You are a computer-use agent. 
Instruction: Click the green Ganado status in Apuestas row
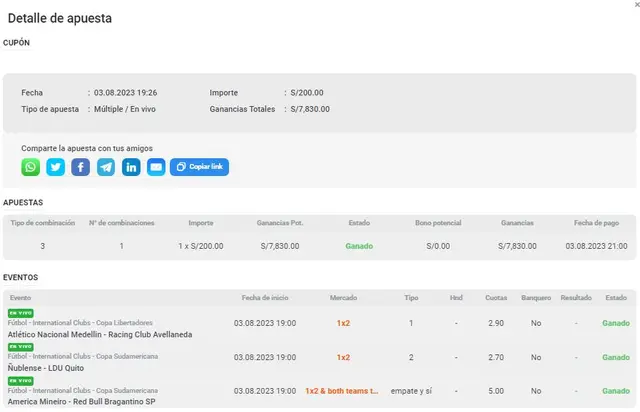pos(359,246)
